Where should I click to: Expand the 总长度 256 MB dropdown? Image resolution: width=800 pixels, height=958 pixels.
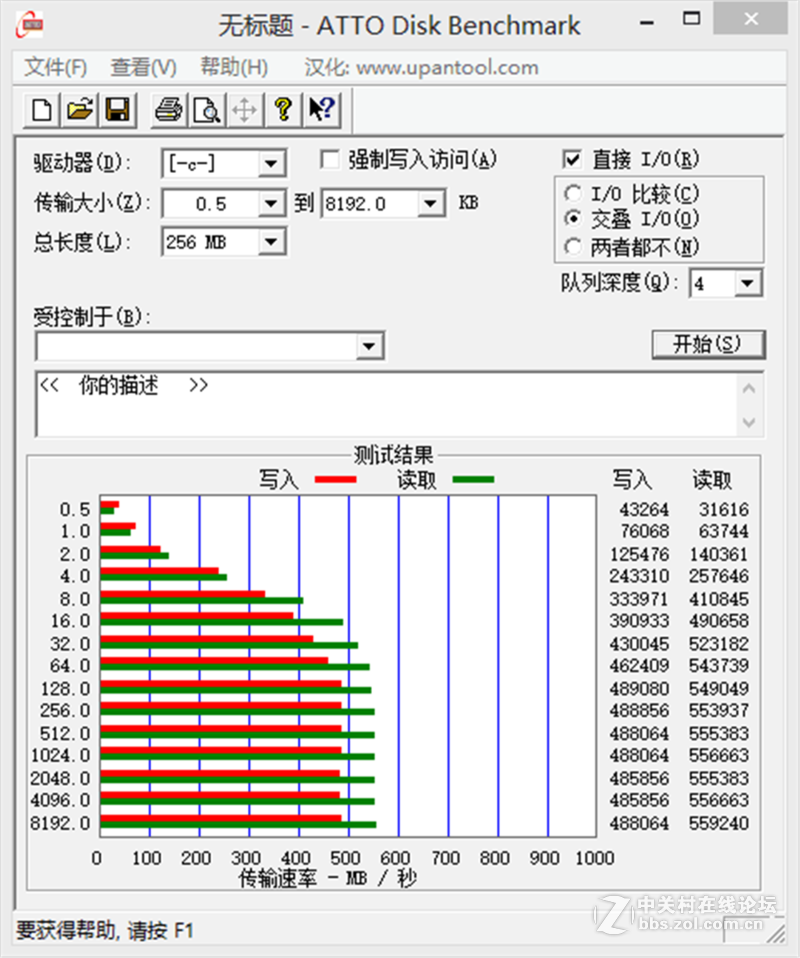(271, 241)
